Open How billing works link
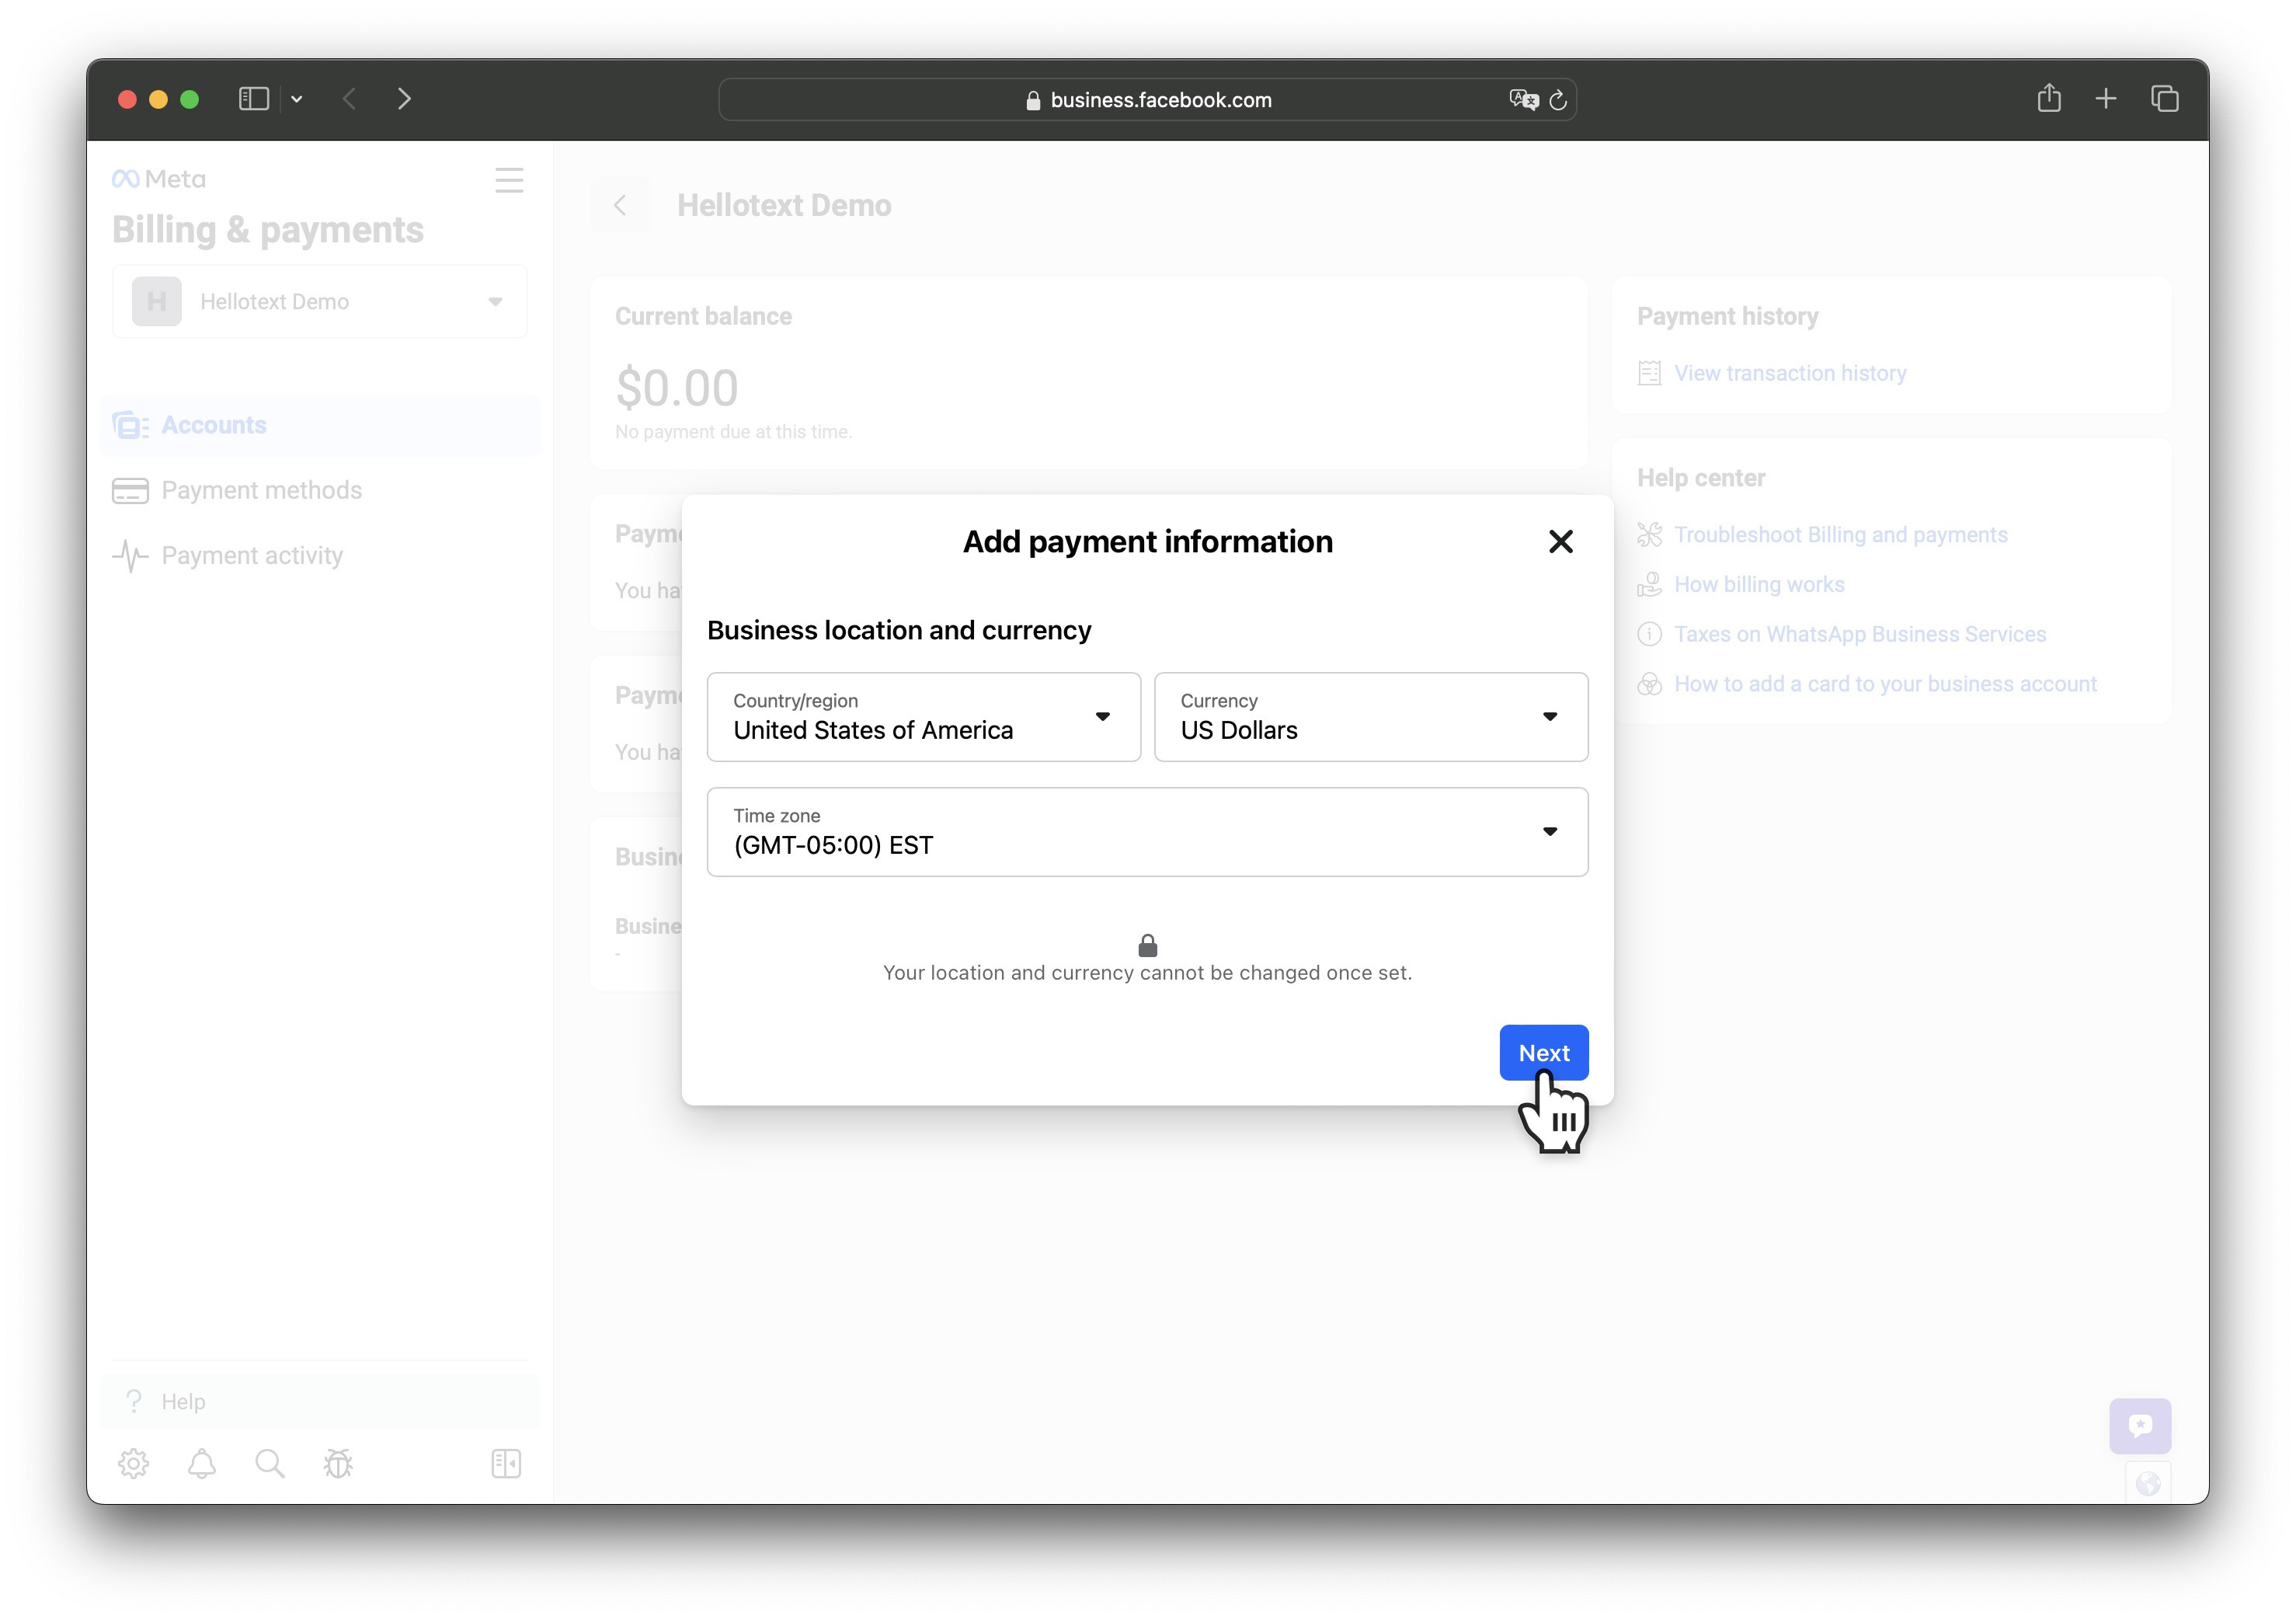 click(1759, 584)
